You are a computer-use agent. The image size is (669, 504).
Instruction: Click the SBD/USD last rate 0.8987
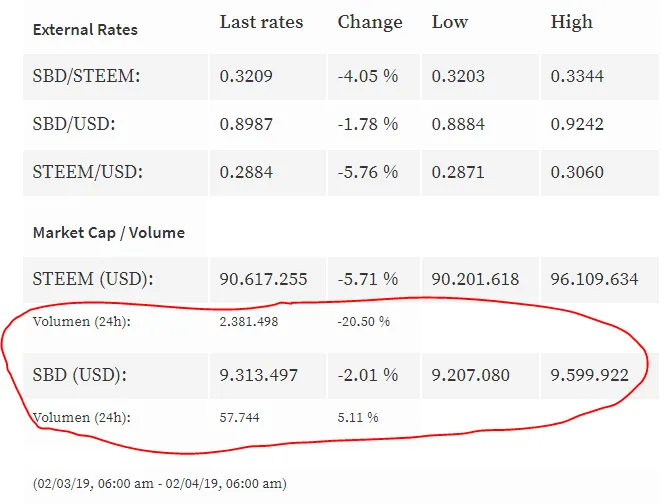(246, 124)
